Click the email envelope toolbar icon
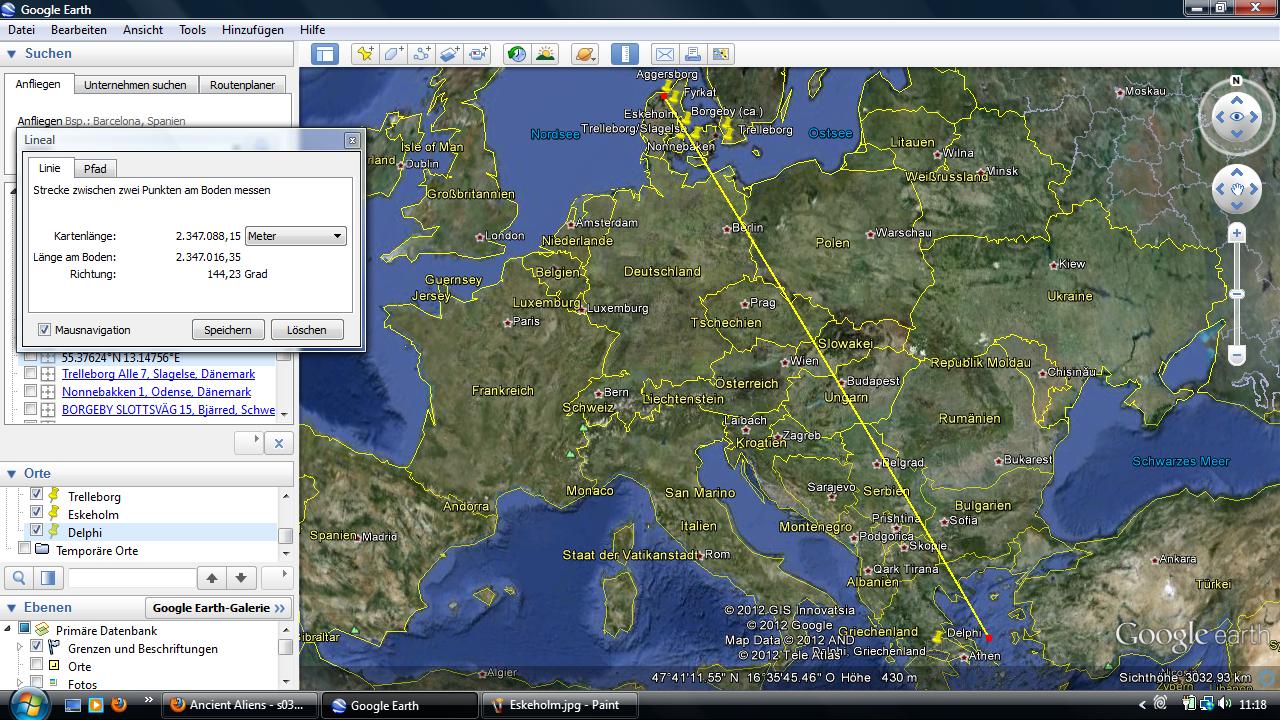This screenshot has width=1280, height=720. point(664,54)
